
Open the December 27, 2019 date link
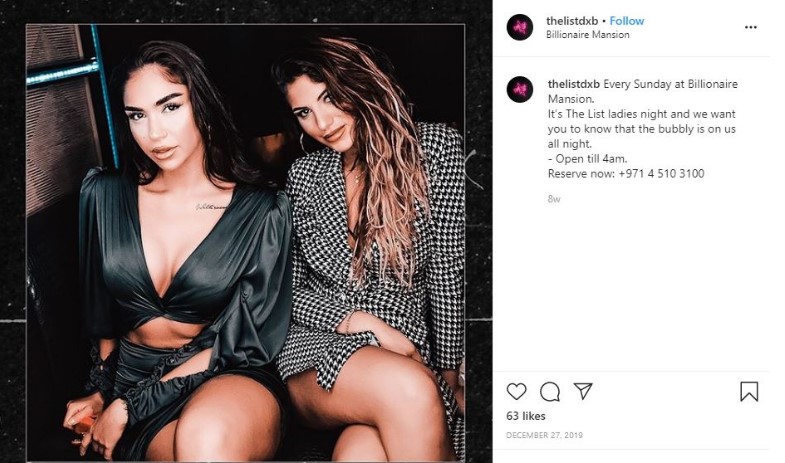coord(544,435)
